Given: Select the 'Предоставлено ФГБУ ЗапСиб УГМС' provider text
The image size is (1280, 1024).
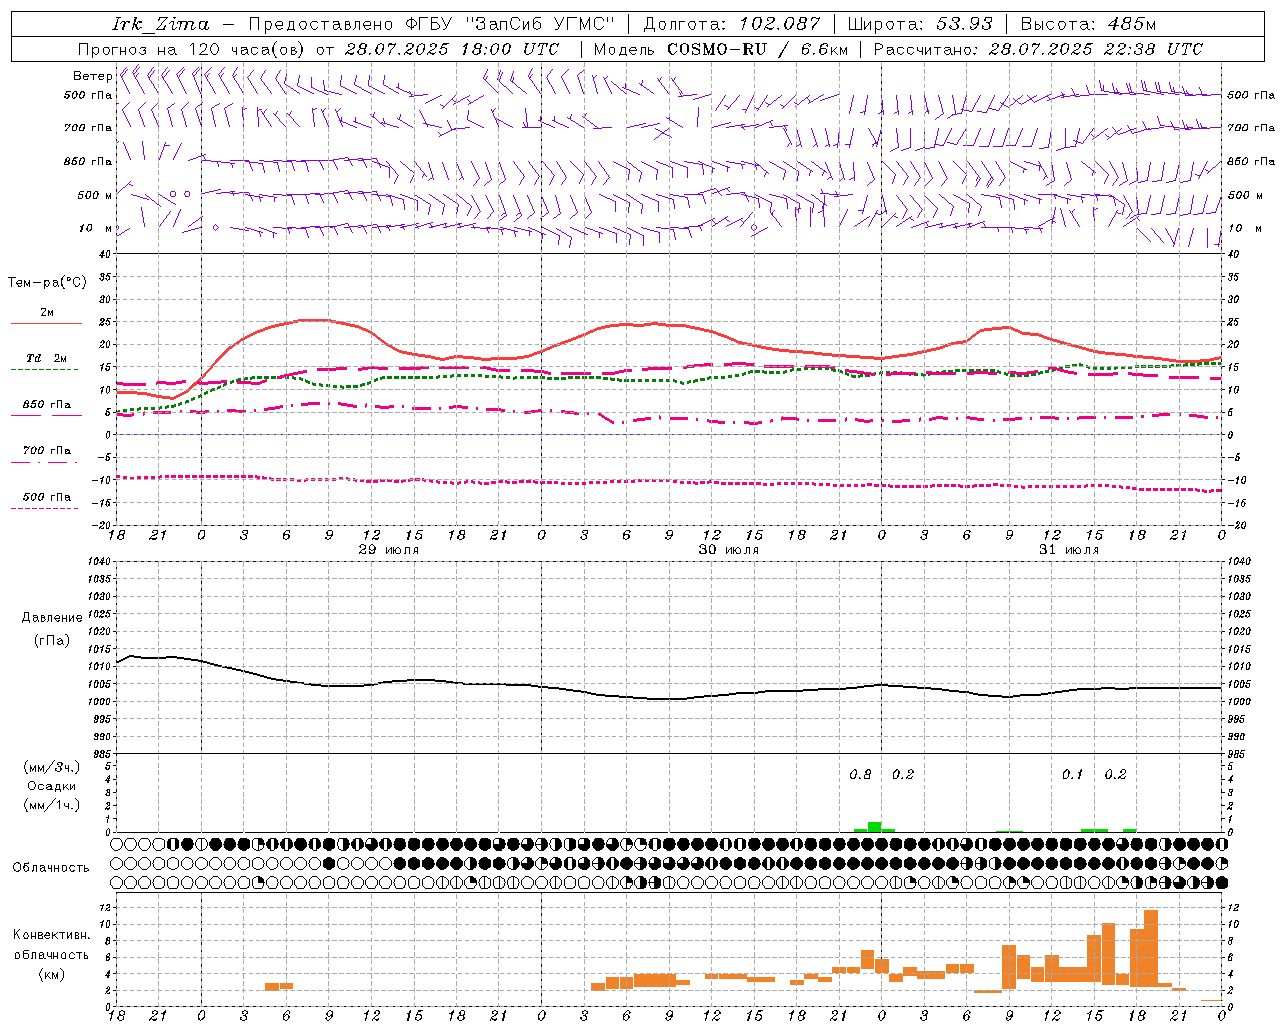Looking at the screenshot, I should (431, 24).
